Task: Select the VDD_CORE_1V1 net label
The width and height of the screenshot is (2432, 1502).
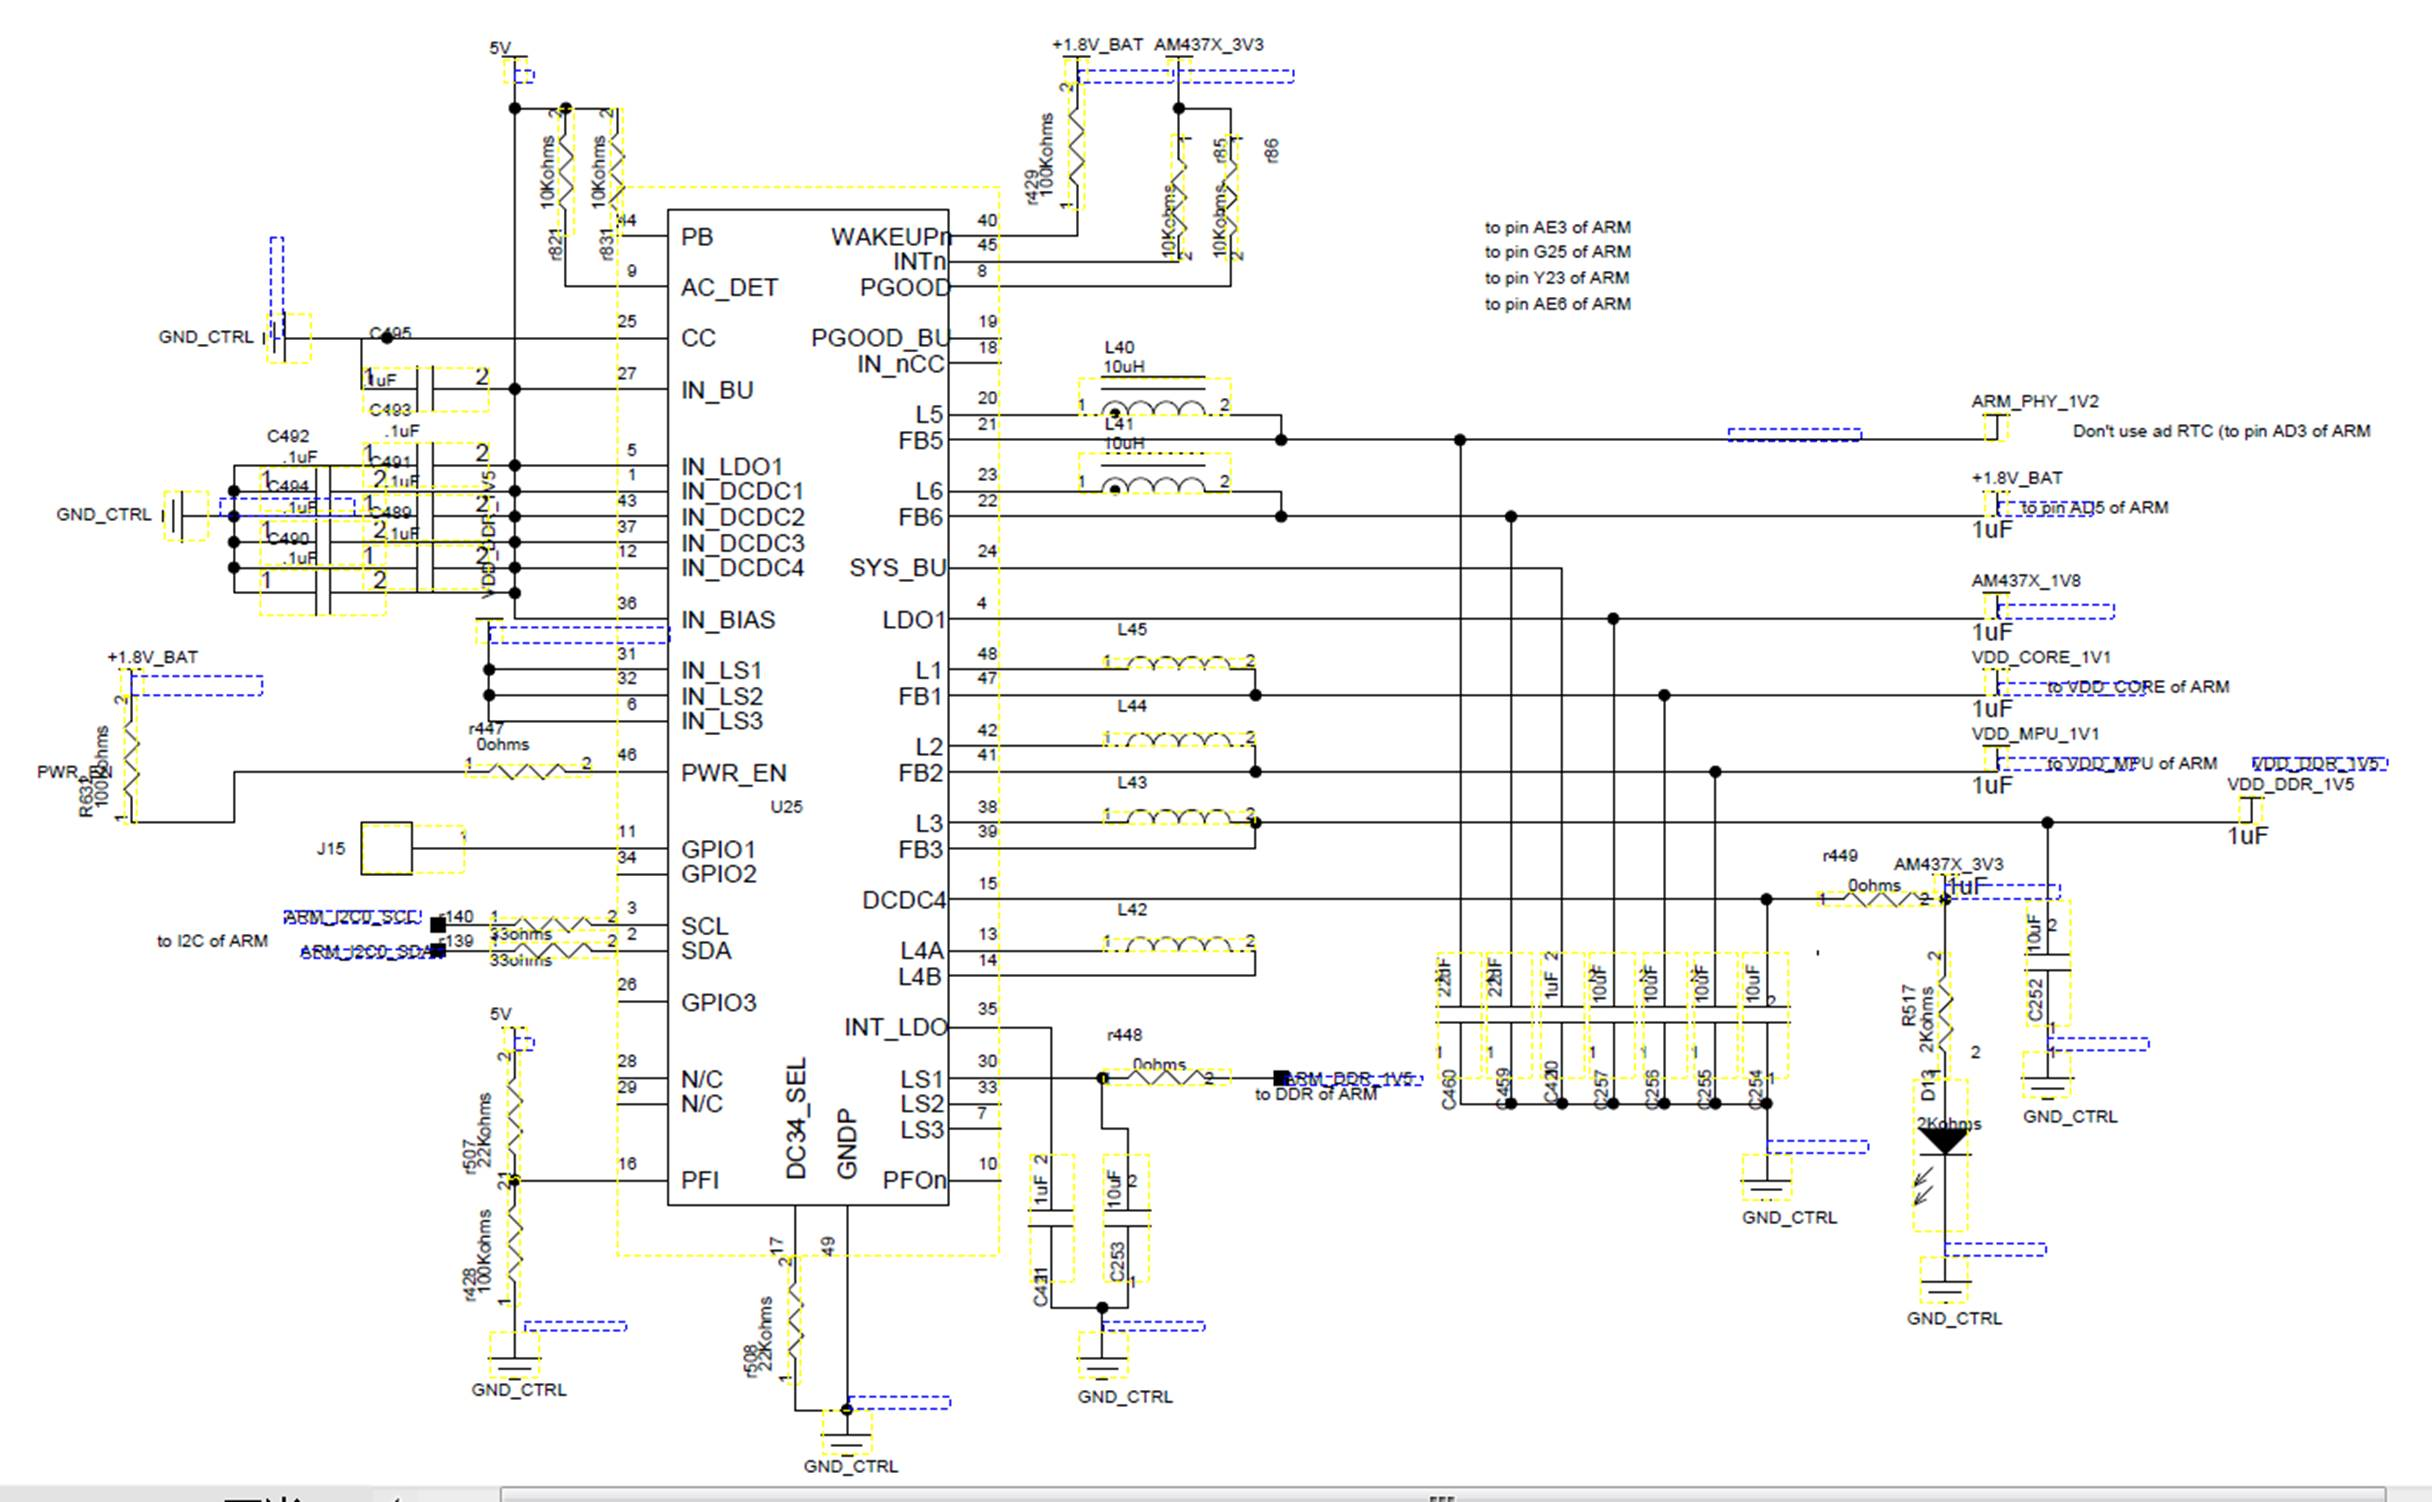Action: [x=2041, y=657]
